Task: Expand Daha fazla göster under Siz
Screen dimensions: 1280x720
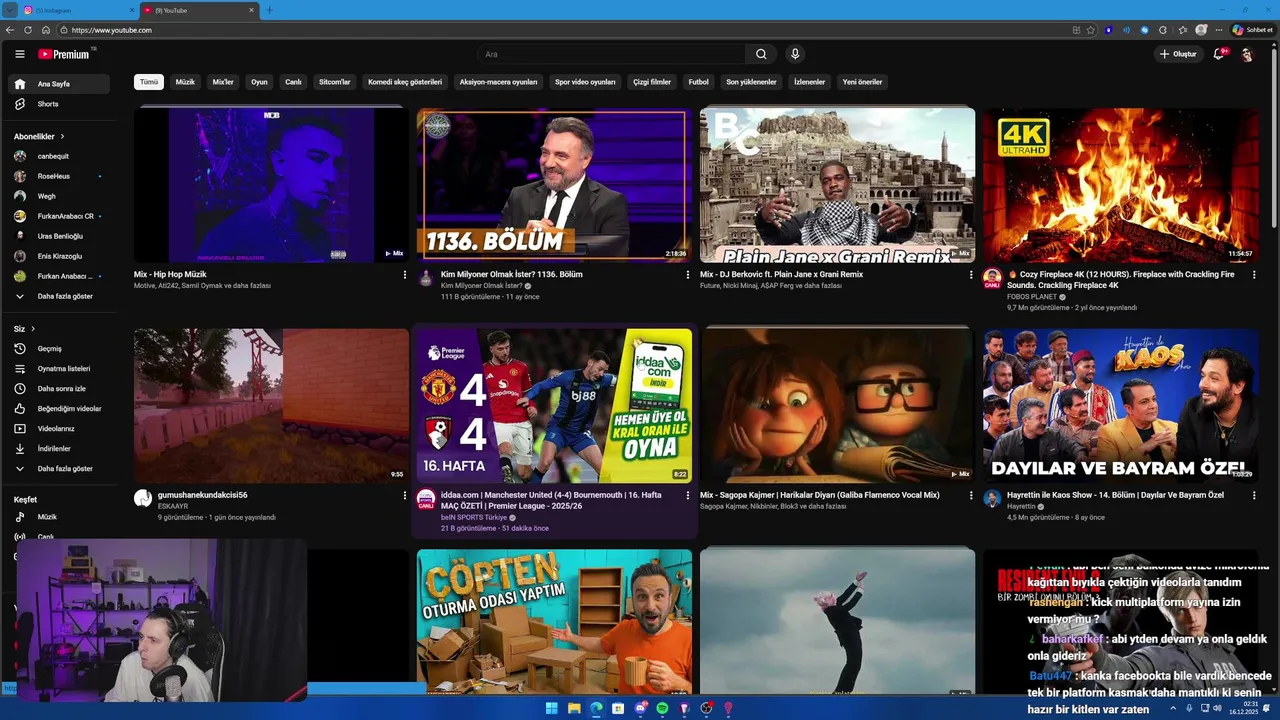Action: [59, 469]
